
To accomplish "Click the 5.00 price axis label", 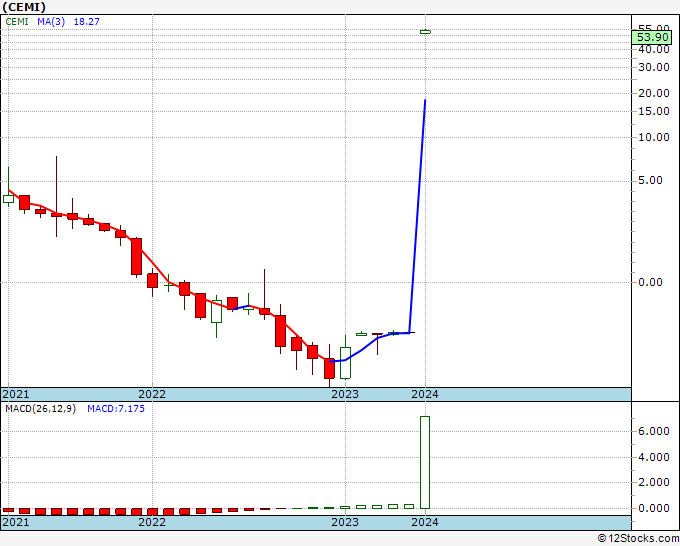I will click(x=651, y=180).
